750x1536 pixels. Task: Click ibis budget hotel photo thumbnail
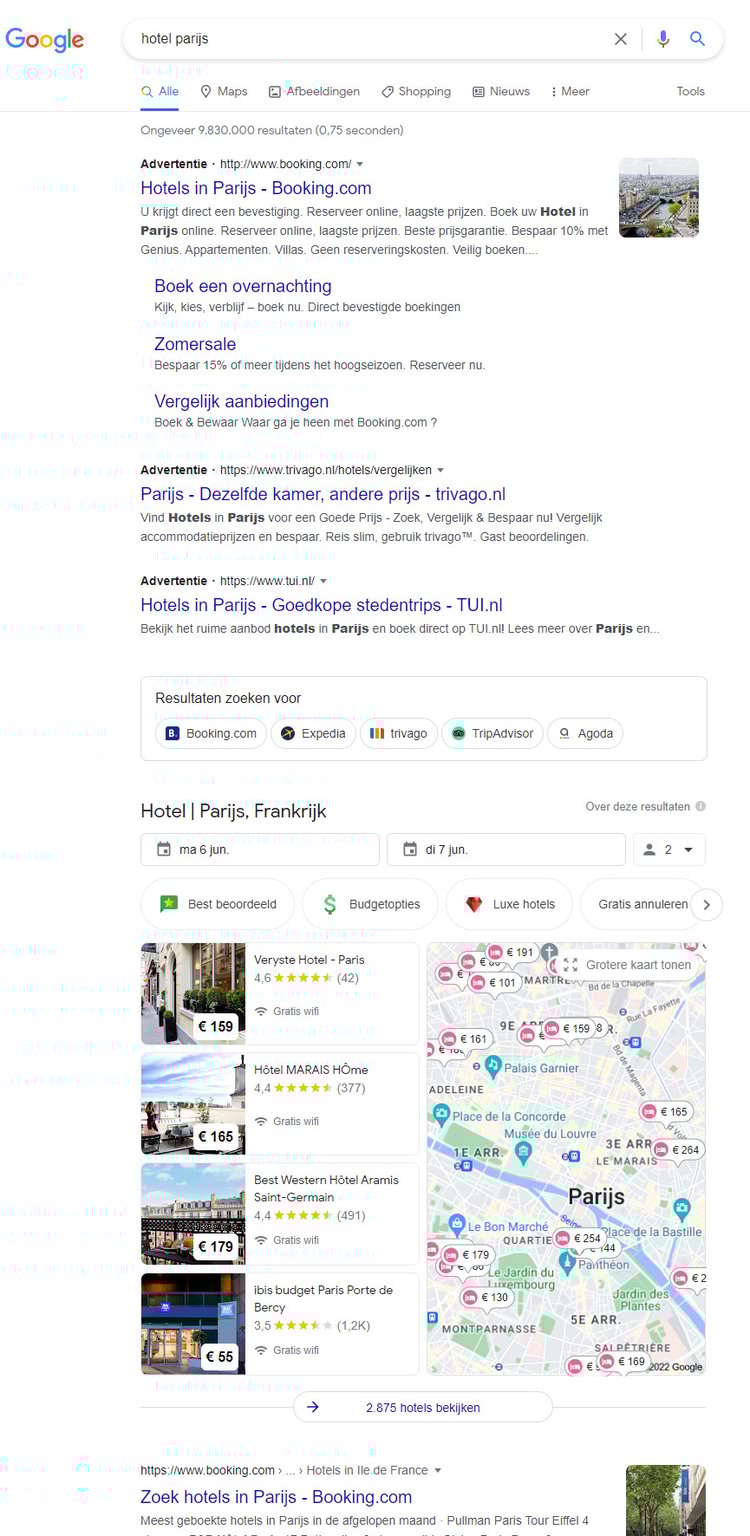click(193, 1324)
